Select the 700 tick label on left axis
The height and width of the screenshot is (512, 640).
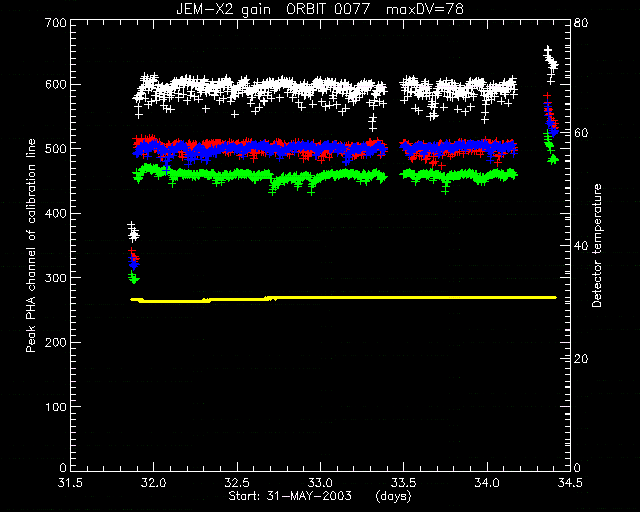[x=55, y=22]
